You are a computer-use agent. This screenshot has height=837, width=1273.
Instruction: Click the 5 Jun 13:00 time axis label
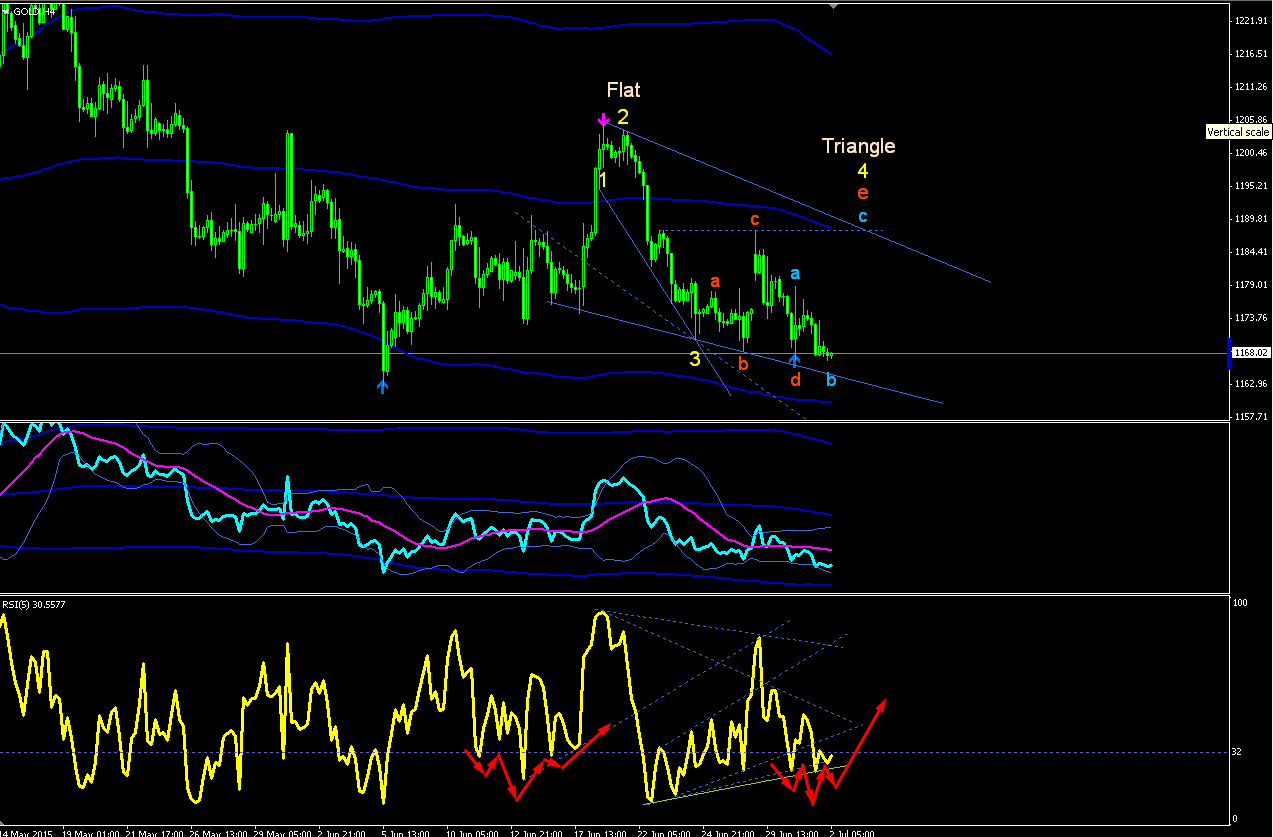click(x=404, y=831)
